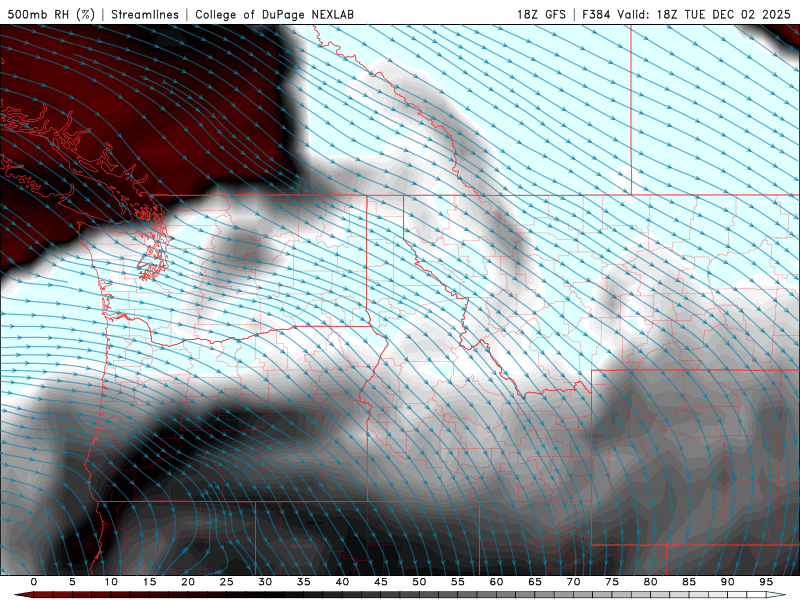
Task: Click the "65" colorbar label
Action: point(534,582)
